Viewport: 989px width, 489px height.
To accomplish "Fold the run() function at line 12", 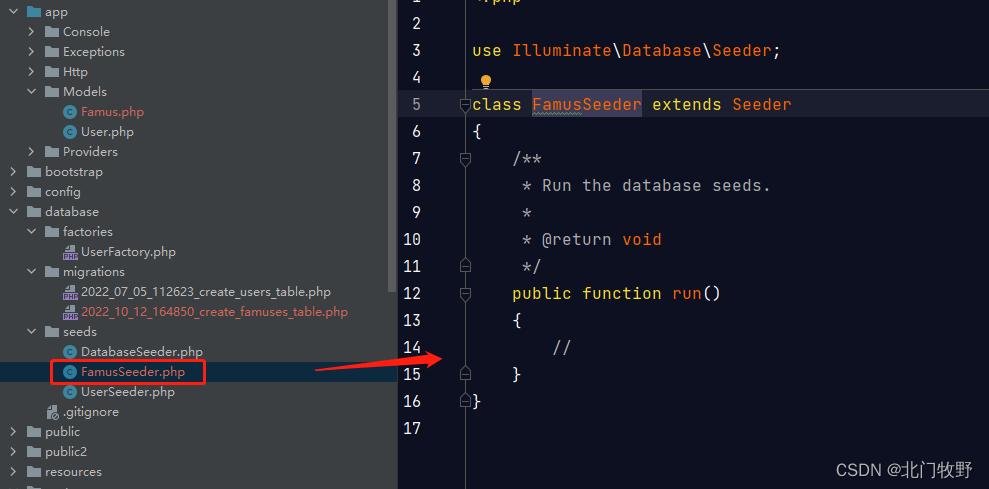I will [x=465, y=294].
